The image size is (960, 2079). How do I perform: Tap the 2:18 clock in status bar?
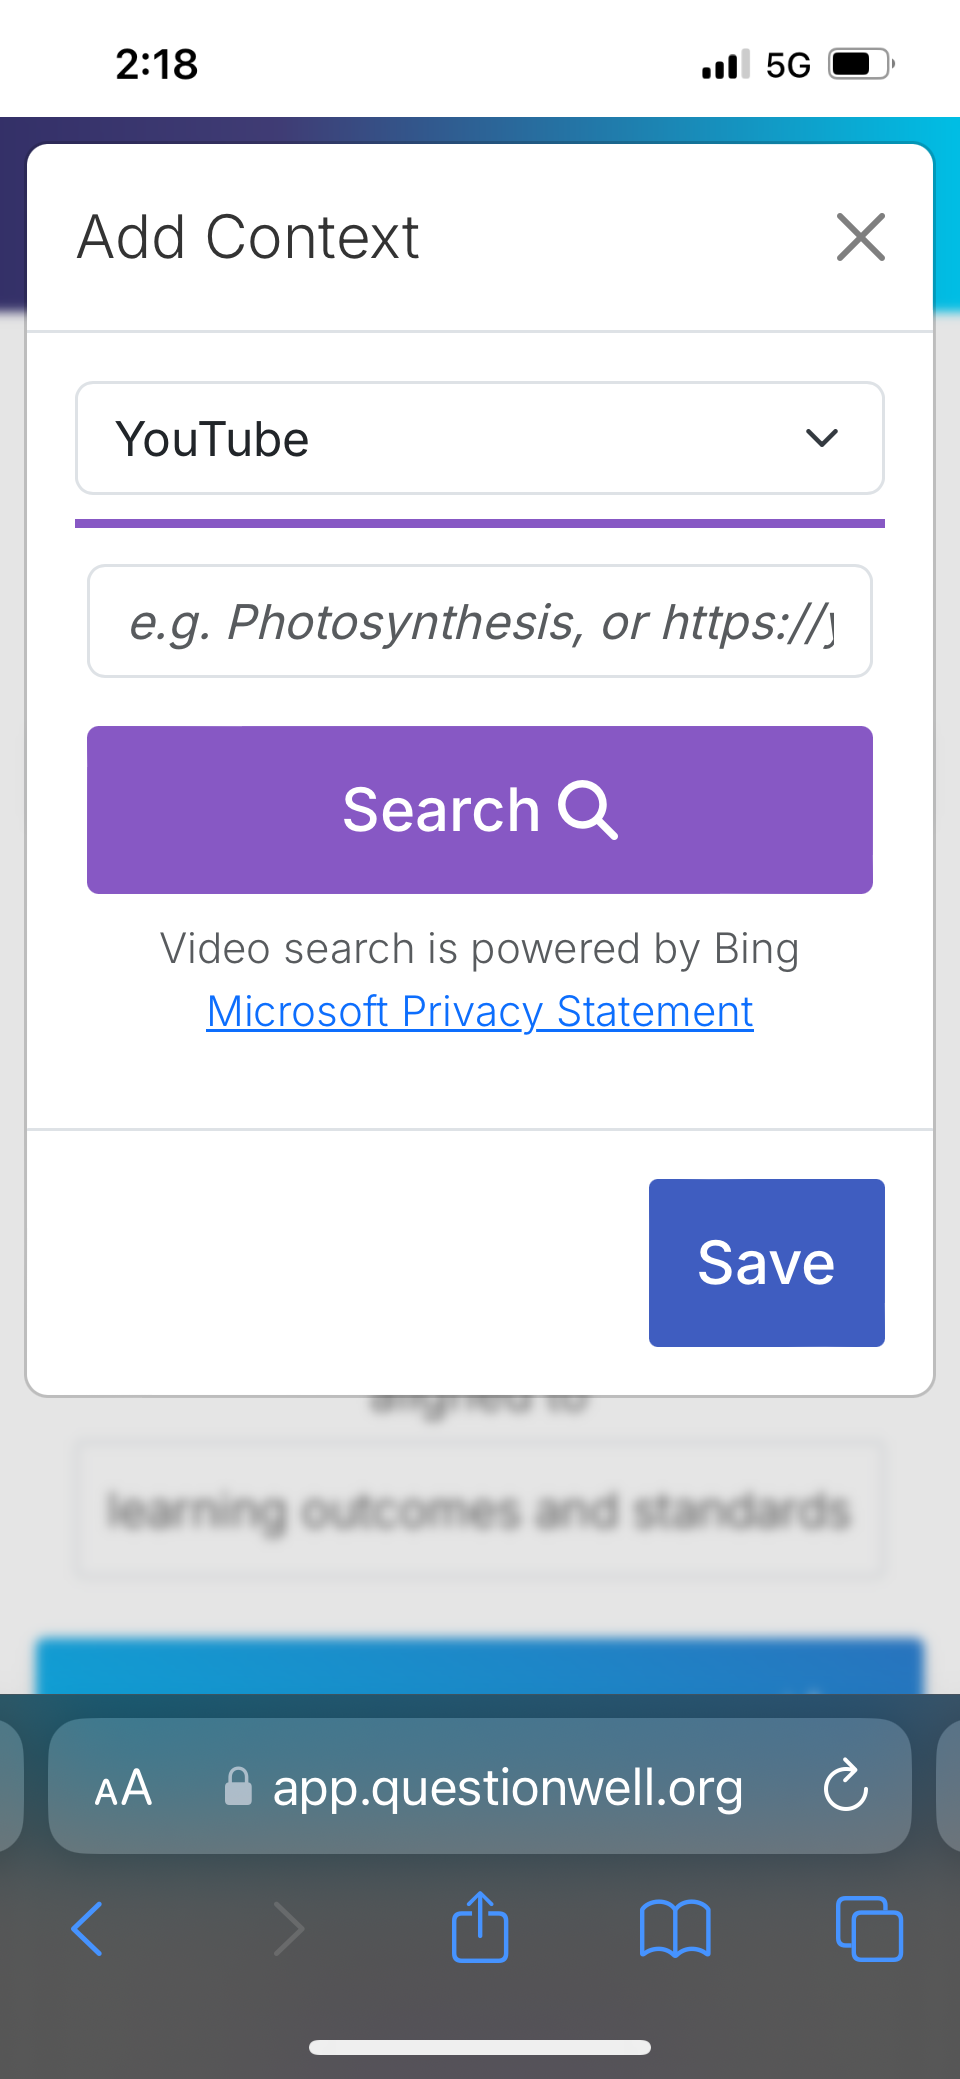click(x=157, y=65)
